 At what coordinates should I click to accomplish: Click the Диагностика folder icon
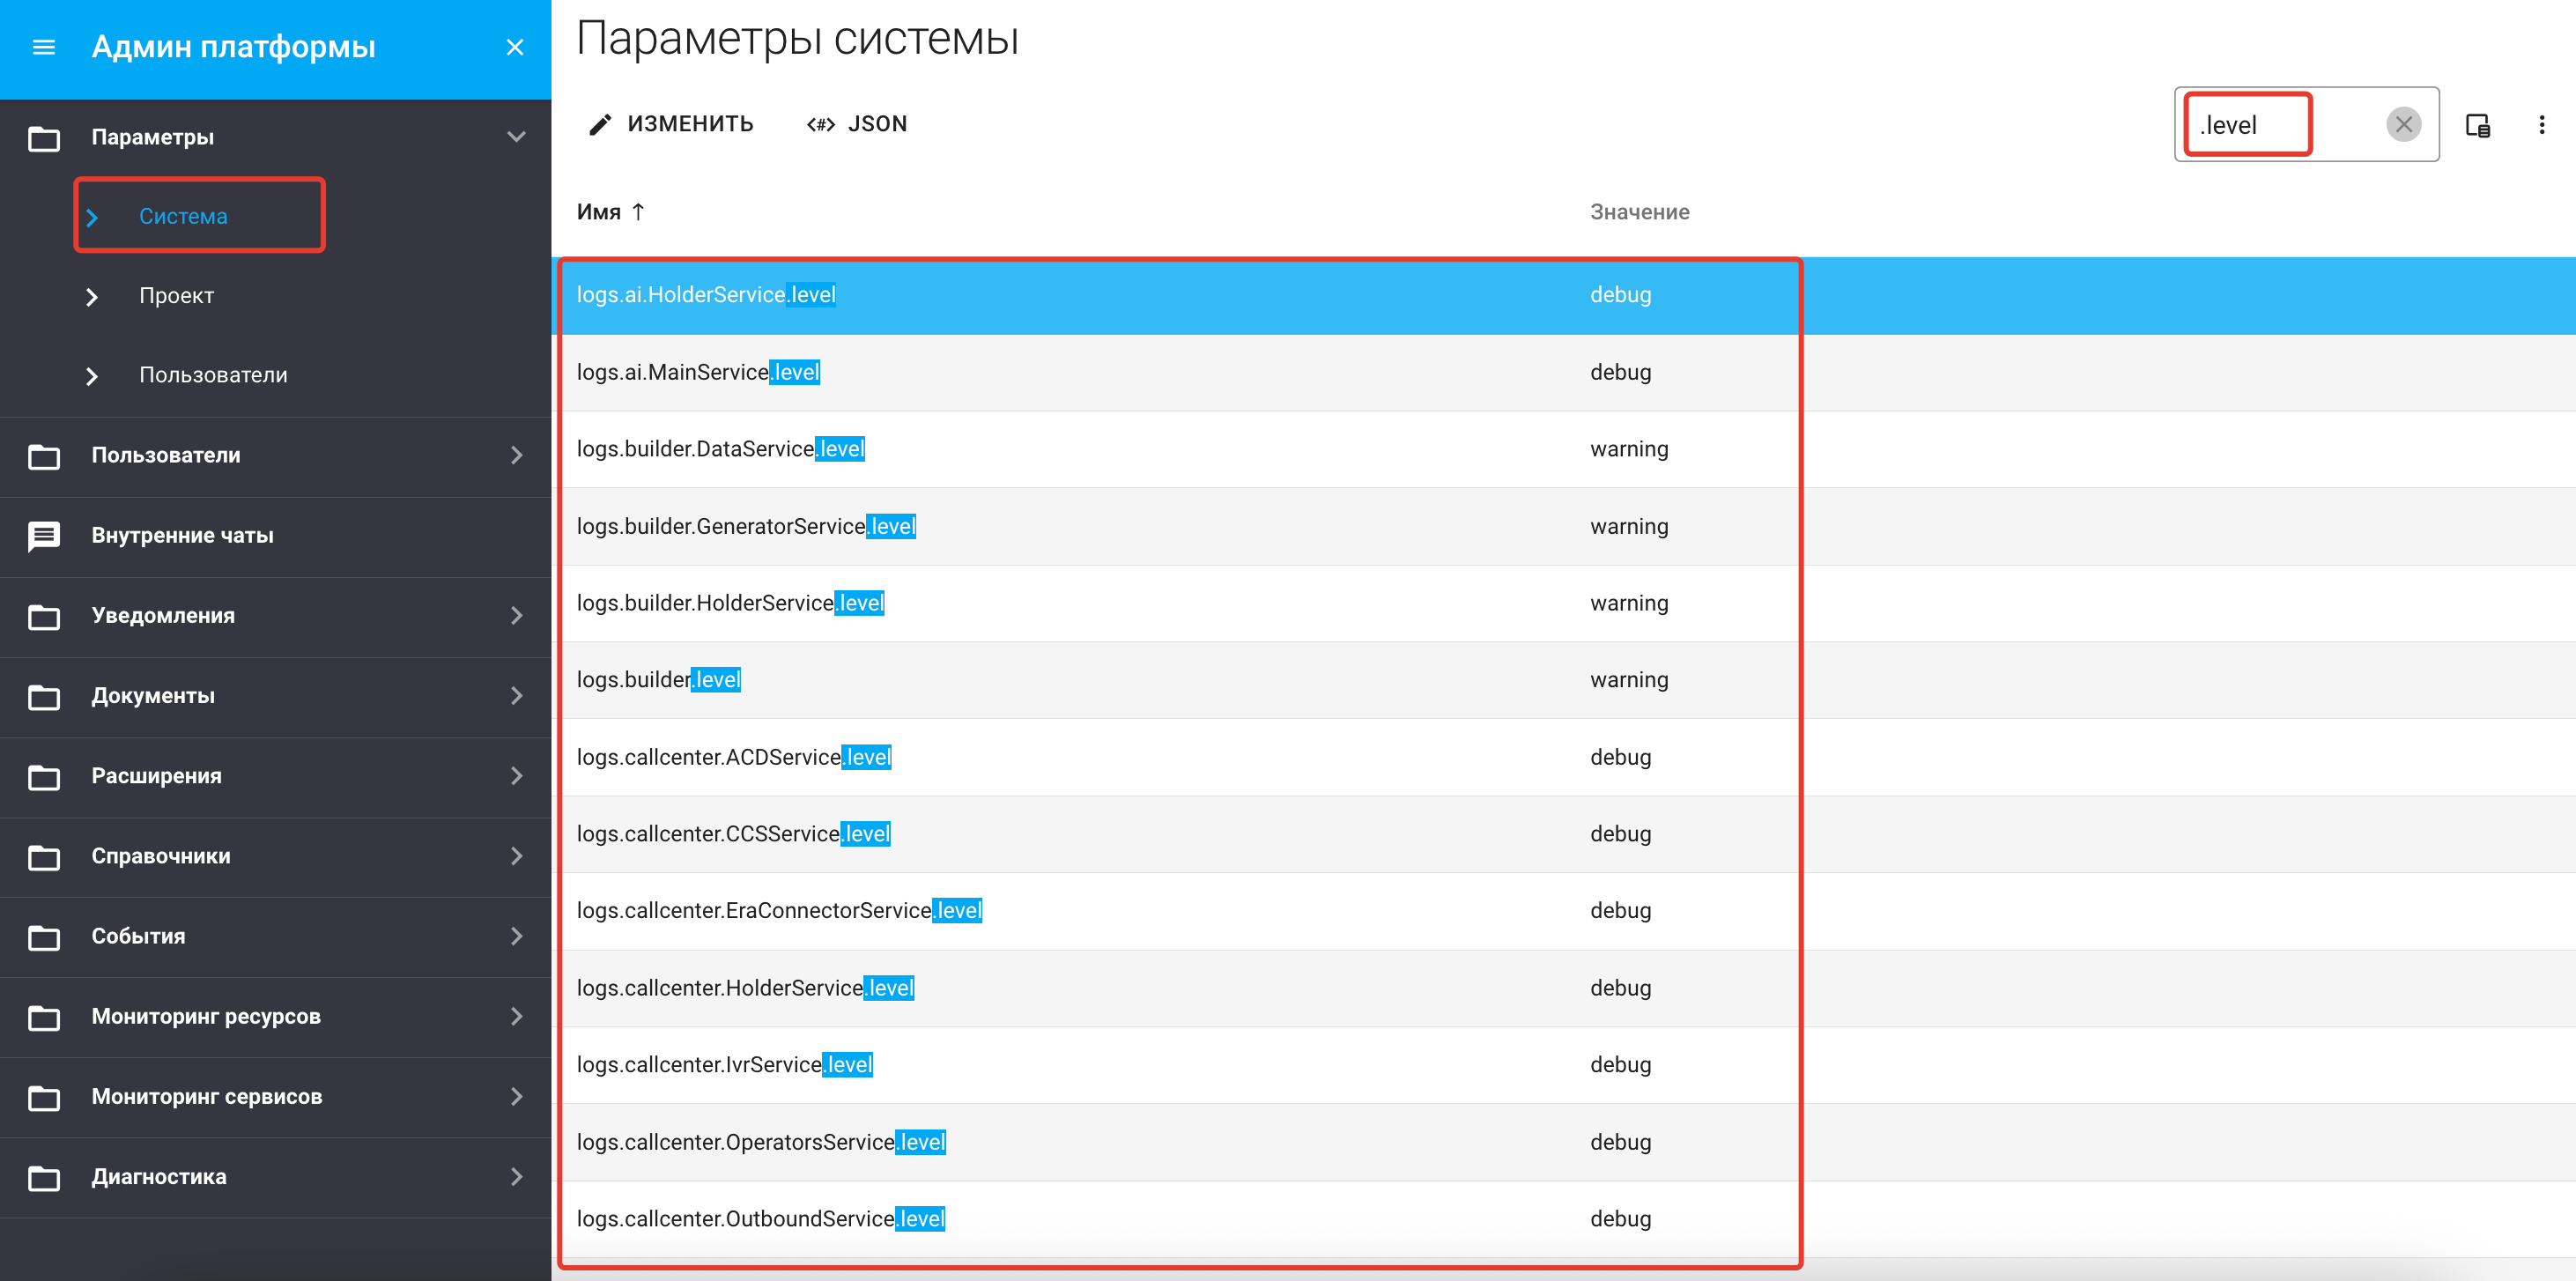pos(43,1178)
